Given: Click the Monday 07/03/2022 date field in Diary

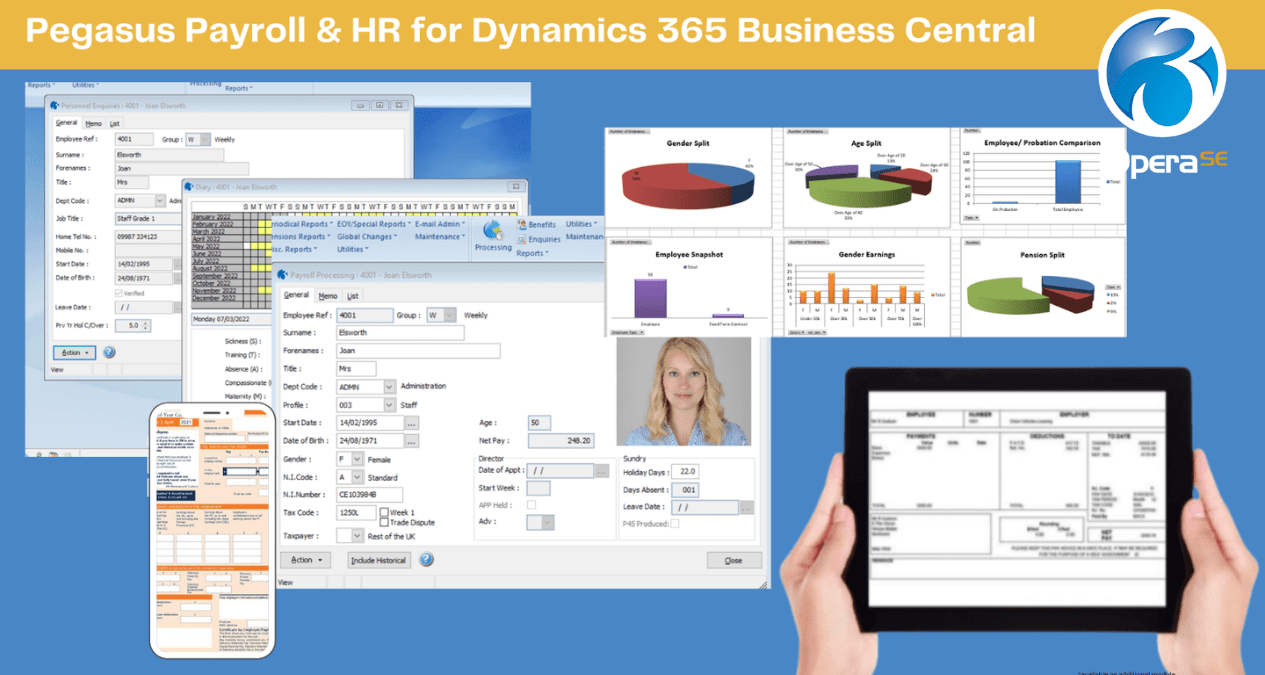Looking at the screenshot, I should pos(231,320).
